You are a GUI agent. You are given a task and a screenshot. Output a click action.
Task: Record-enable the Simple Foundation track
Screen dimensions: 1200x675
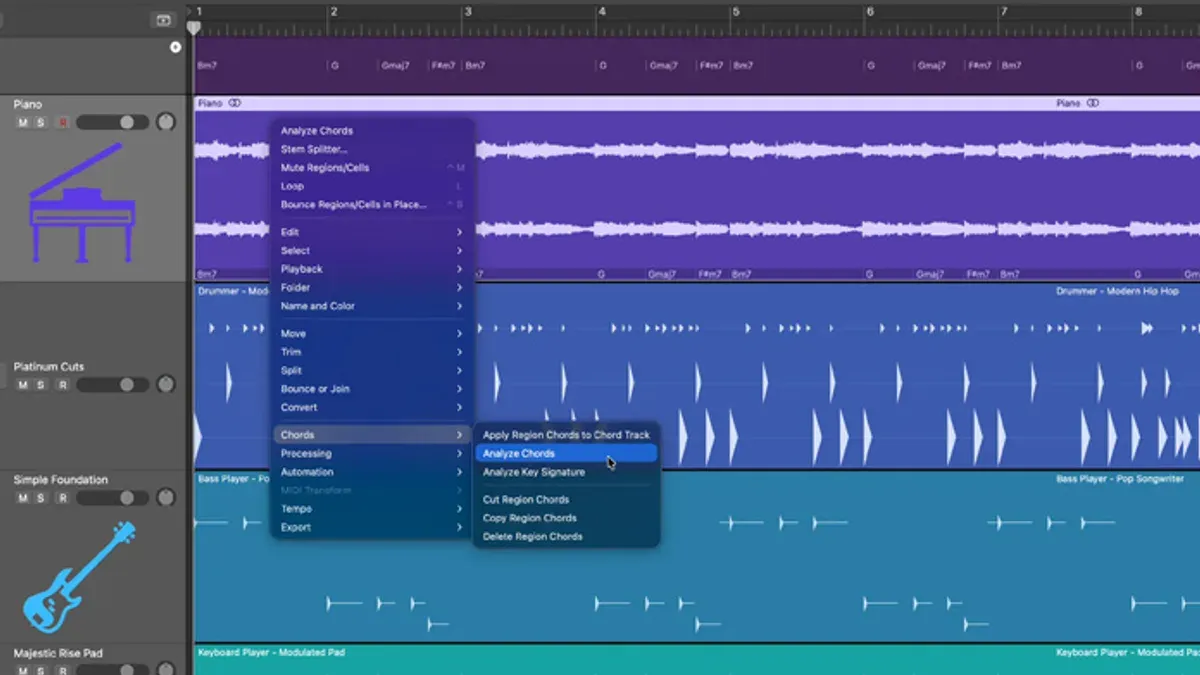(x=62, y=498)
